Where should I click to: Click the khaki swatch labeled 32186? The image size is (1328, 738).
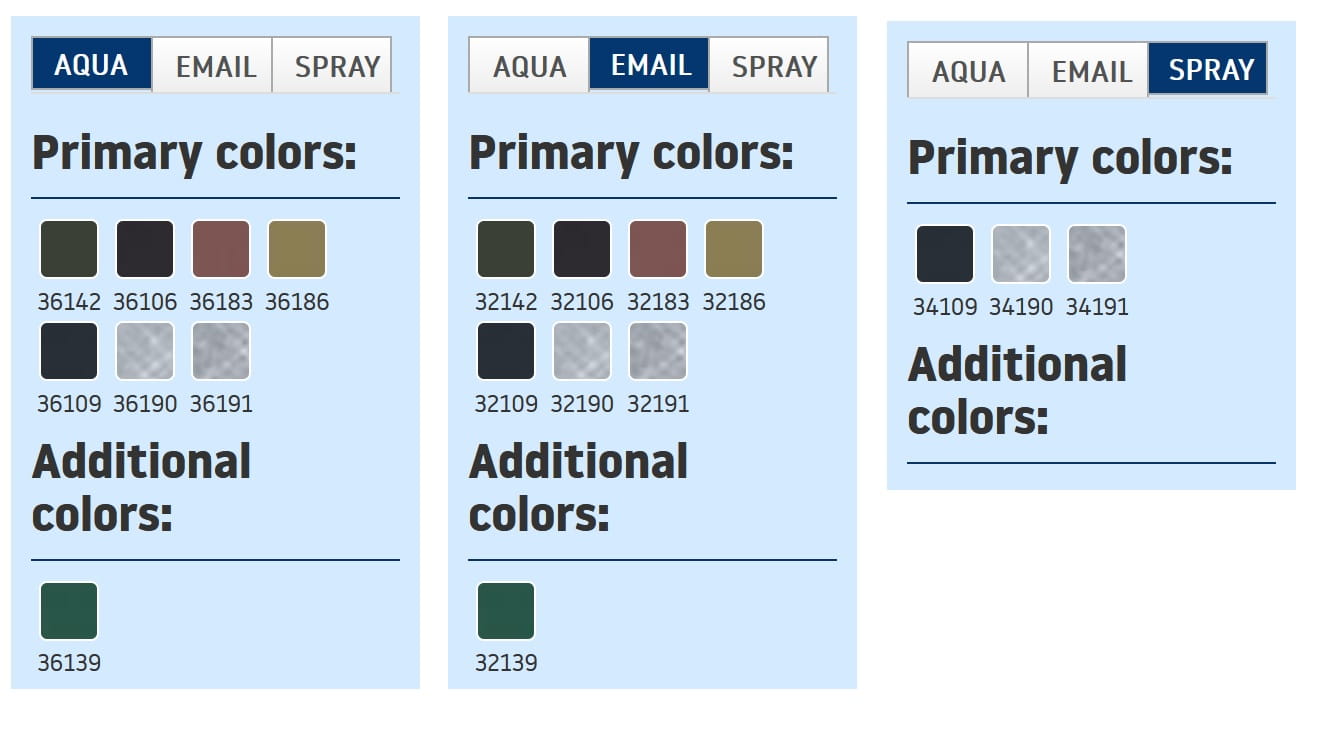tap(734, 249)
